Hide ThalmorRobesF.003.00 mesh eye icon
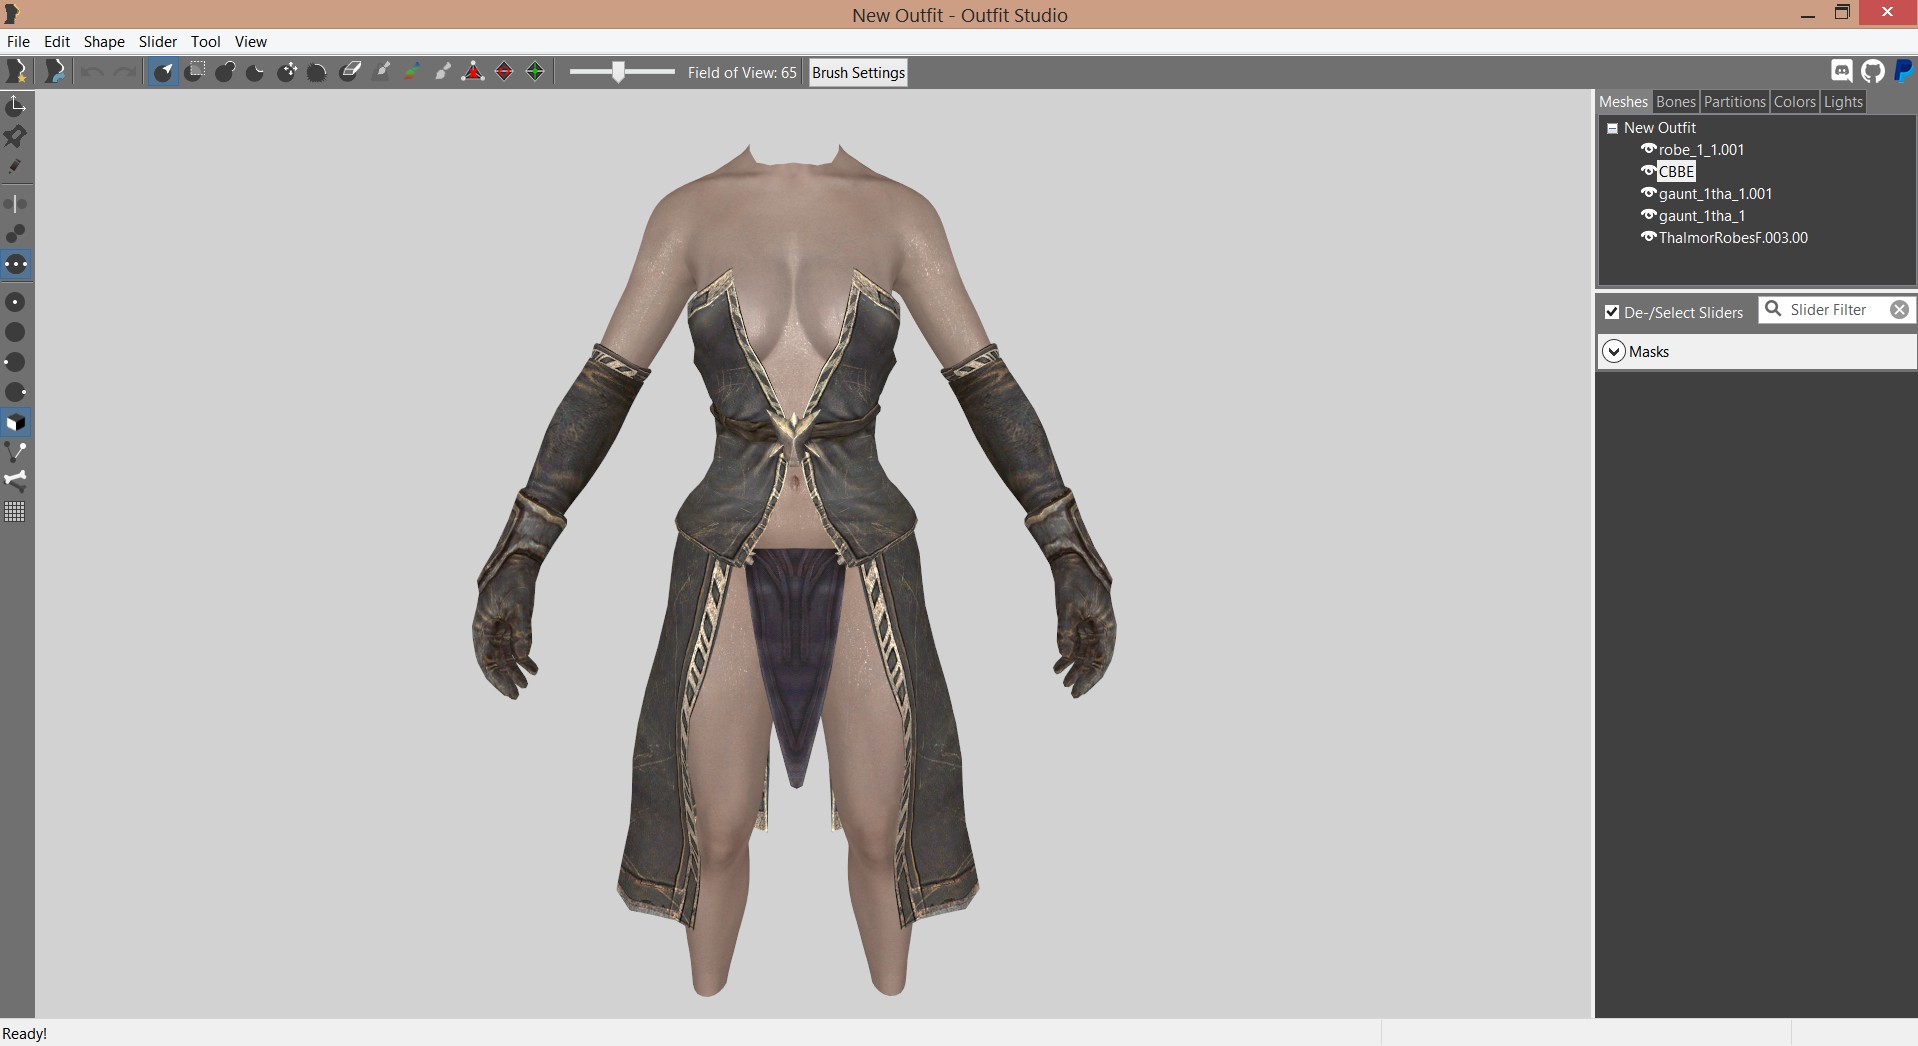Image resolution: width=1918 pixels, height=1046 pixels. pyautogui.click(x=1649, y=237)
